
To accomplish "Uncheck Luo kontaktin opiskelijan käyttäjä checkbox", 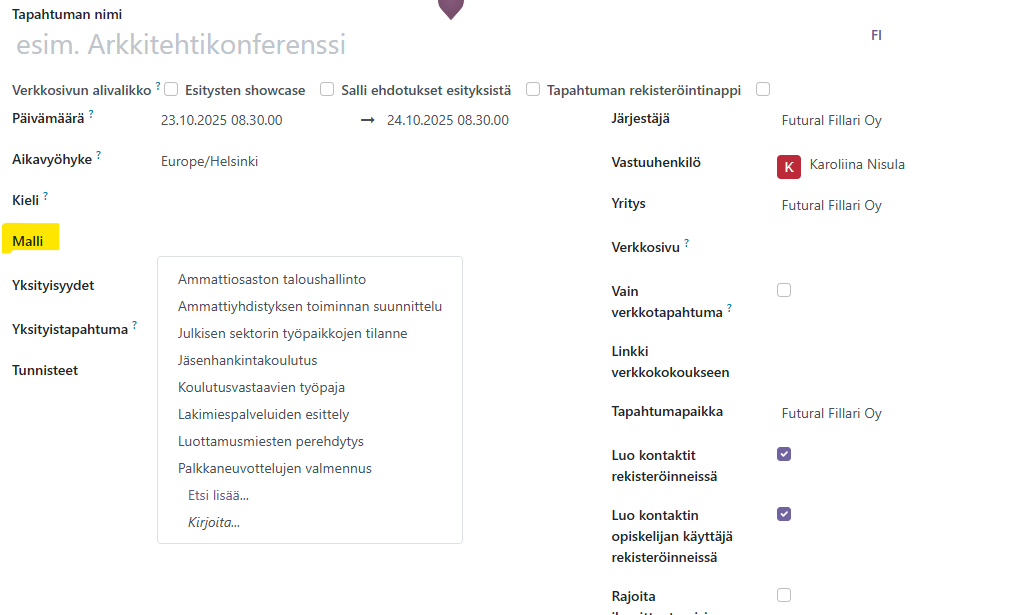I will click(x=784, y=514).
